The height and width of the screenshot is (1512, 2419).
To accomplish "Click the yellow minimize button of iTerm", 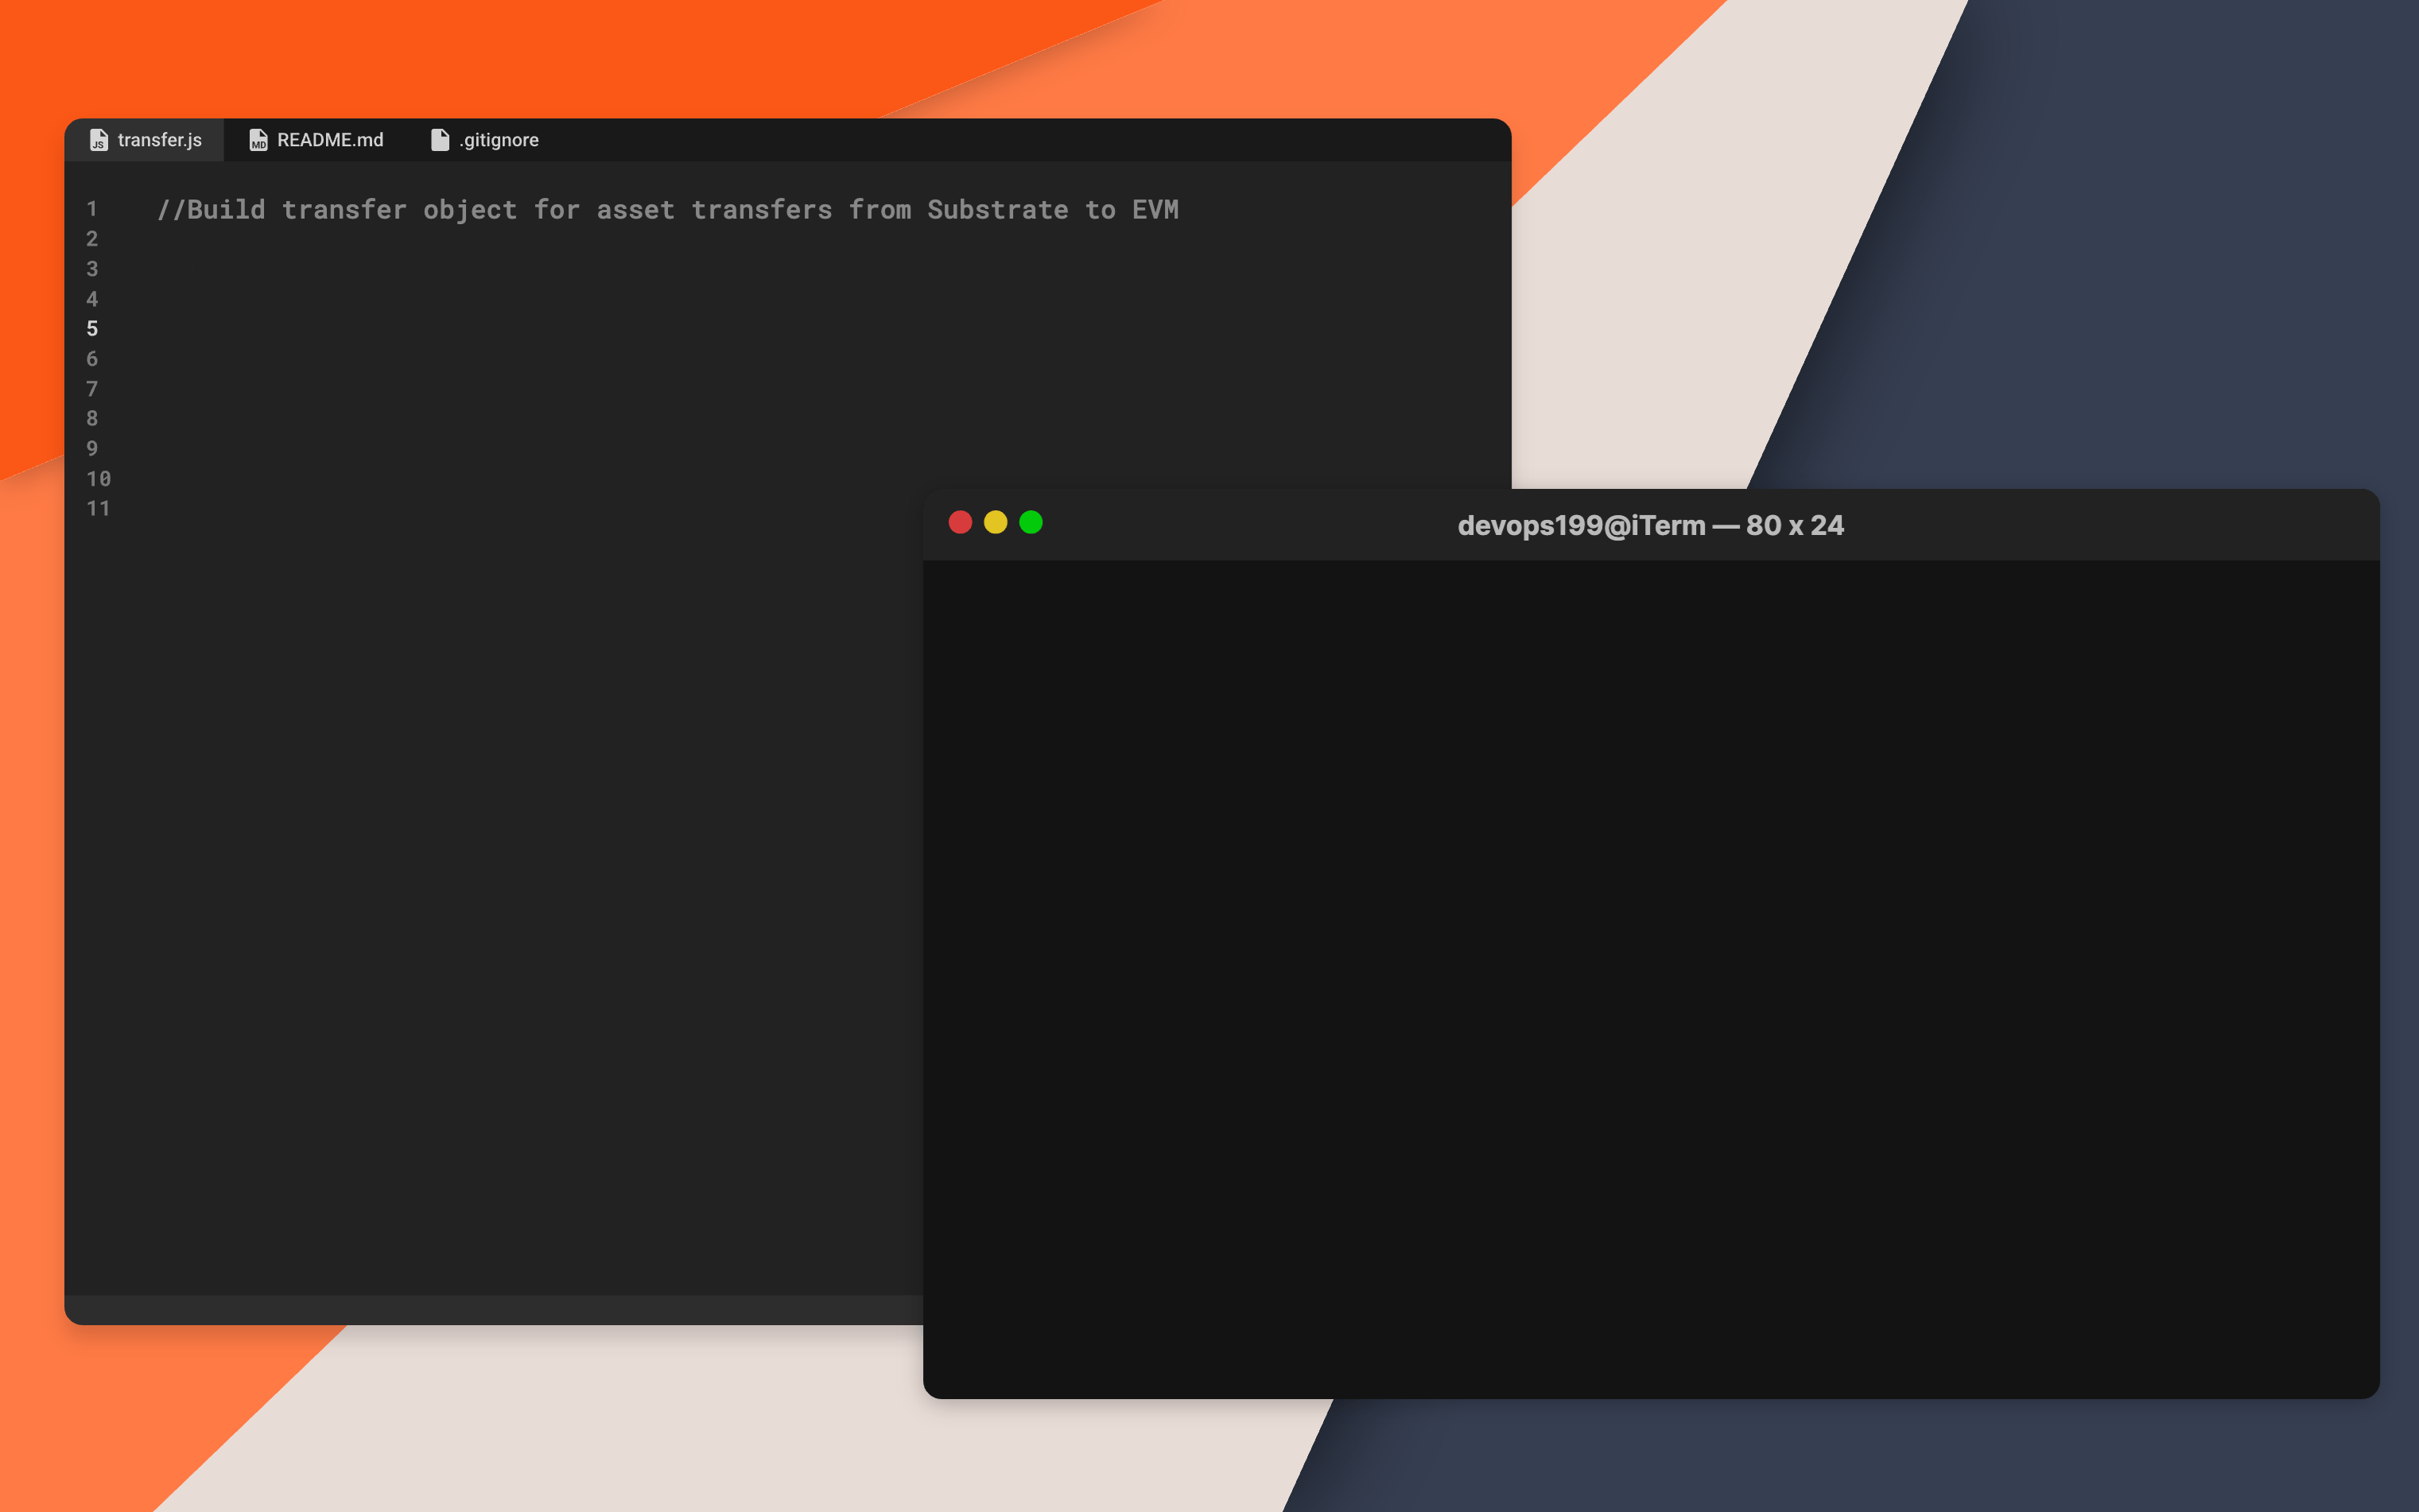I will click(995, 522).
